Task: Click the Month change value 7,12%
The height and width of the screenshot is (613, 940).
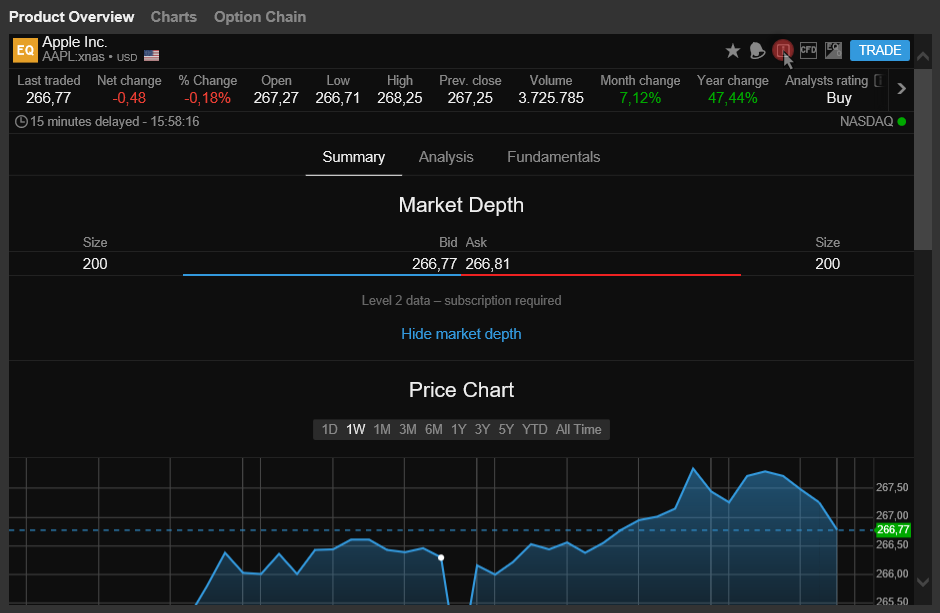Action: point(640,98)
